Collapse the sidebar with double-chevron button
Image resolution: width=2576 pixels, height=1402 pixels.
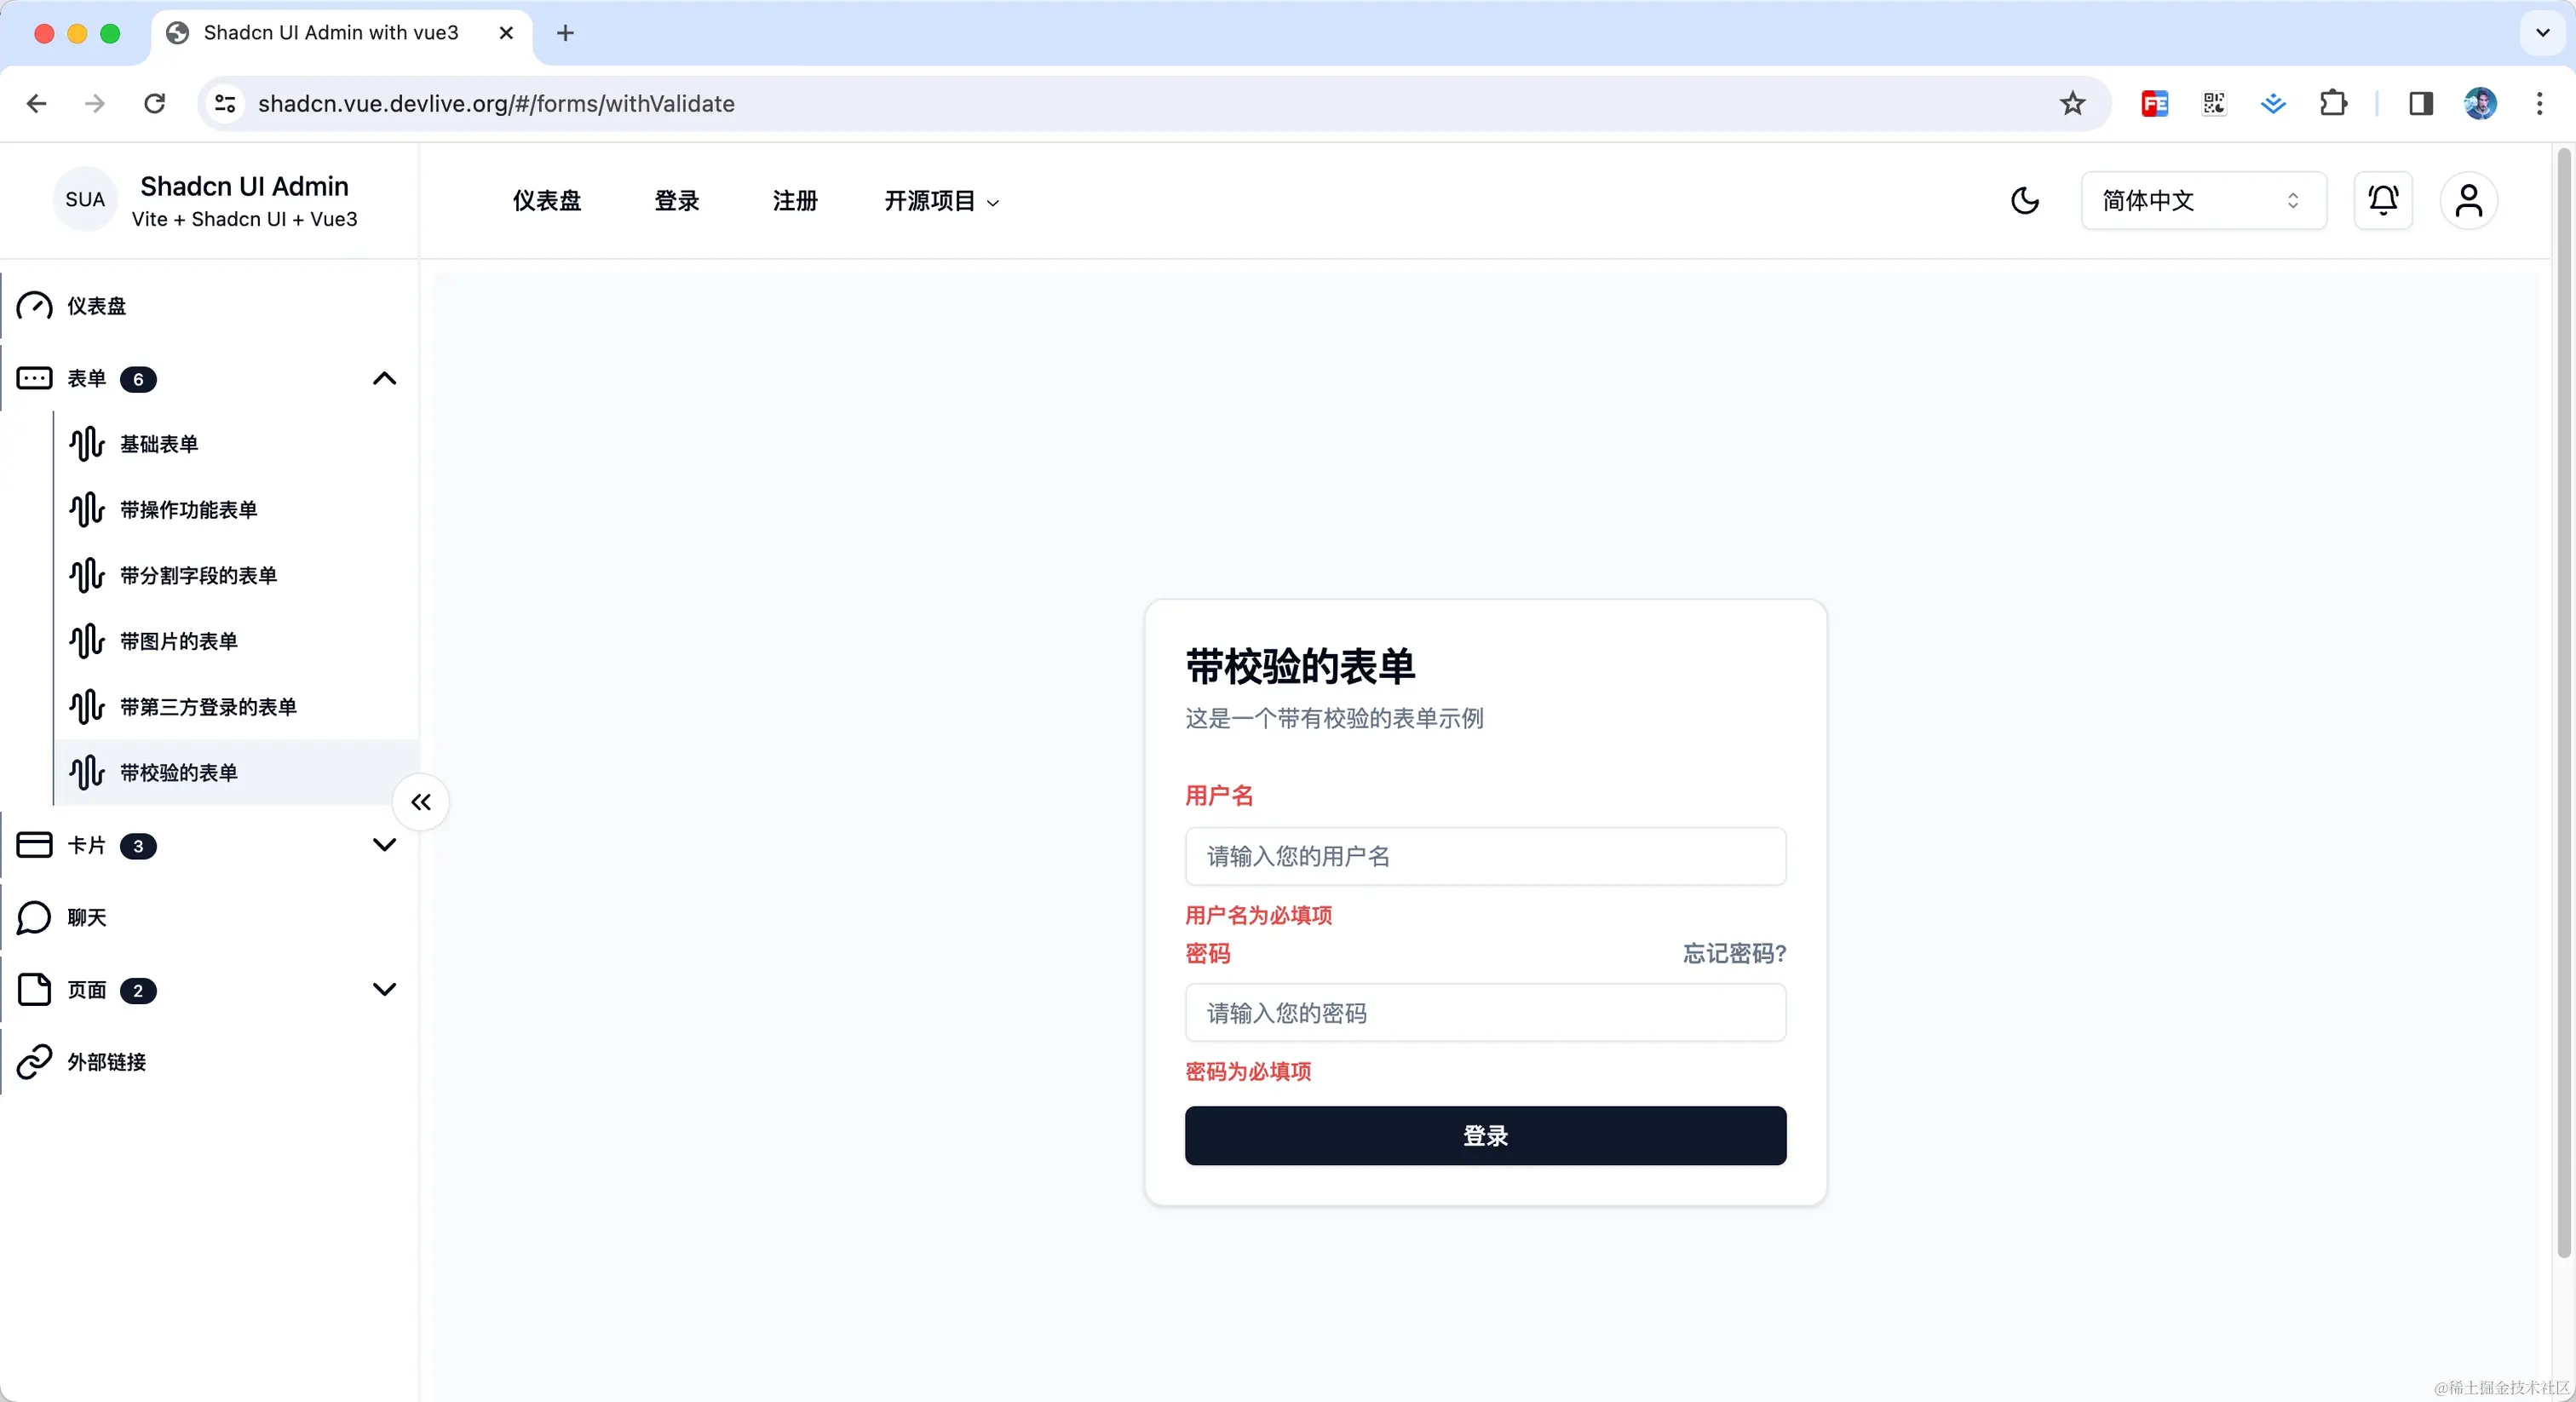click(421, 802)
